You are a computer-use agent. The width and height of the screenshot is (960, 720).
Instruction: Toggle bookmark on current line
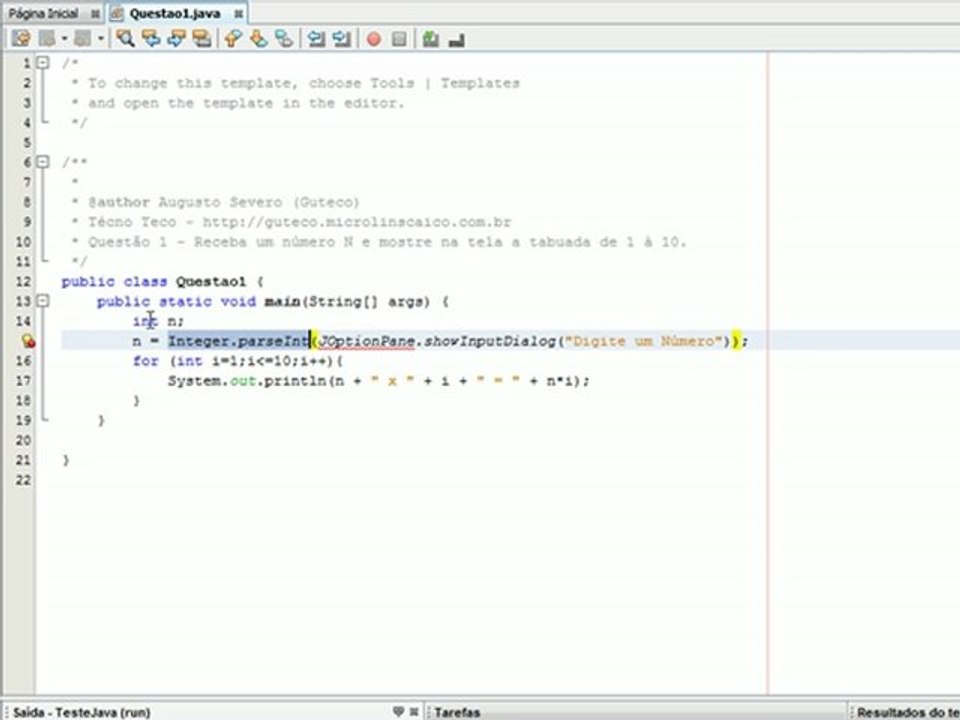coord(284,39)
